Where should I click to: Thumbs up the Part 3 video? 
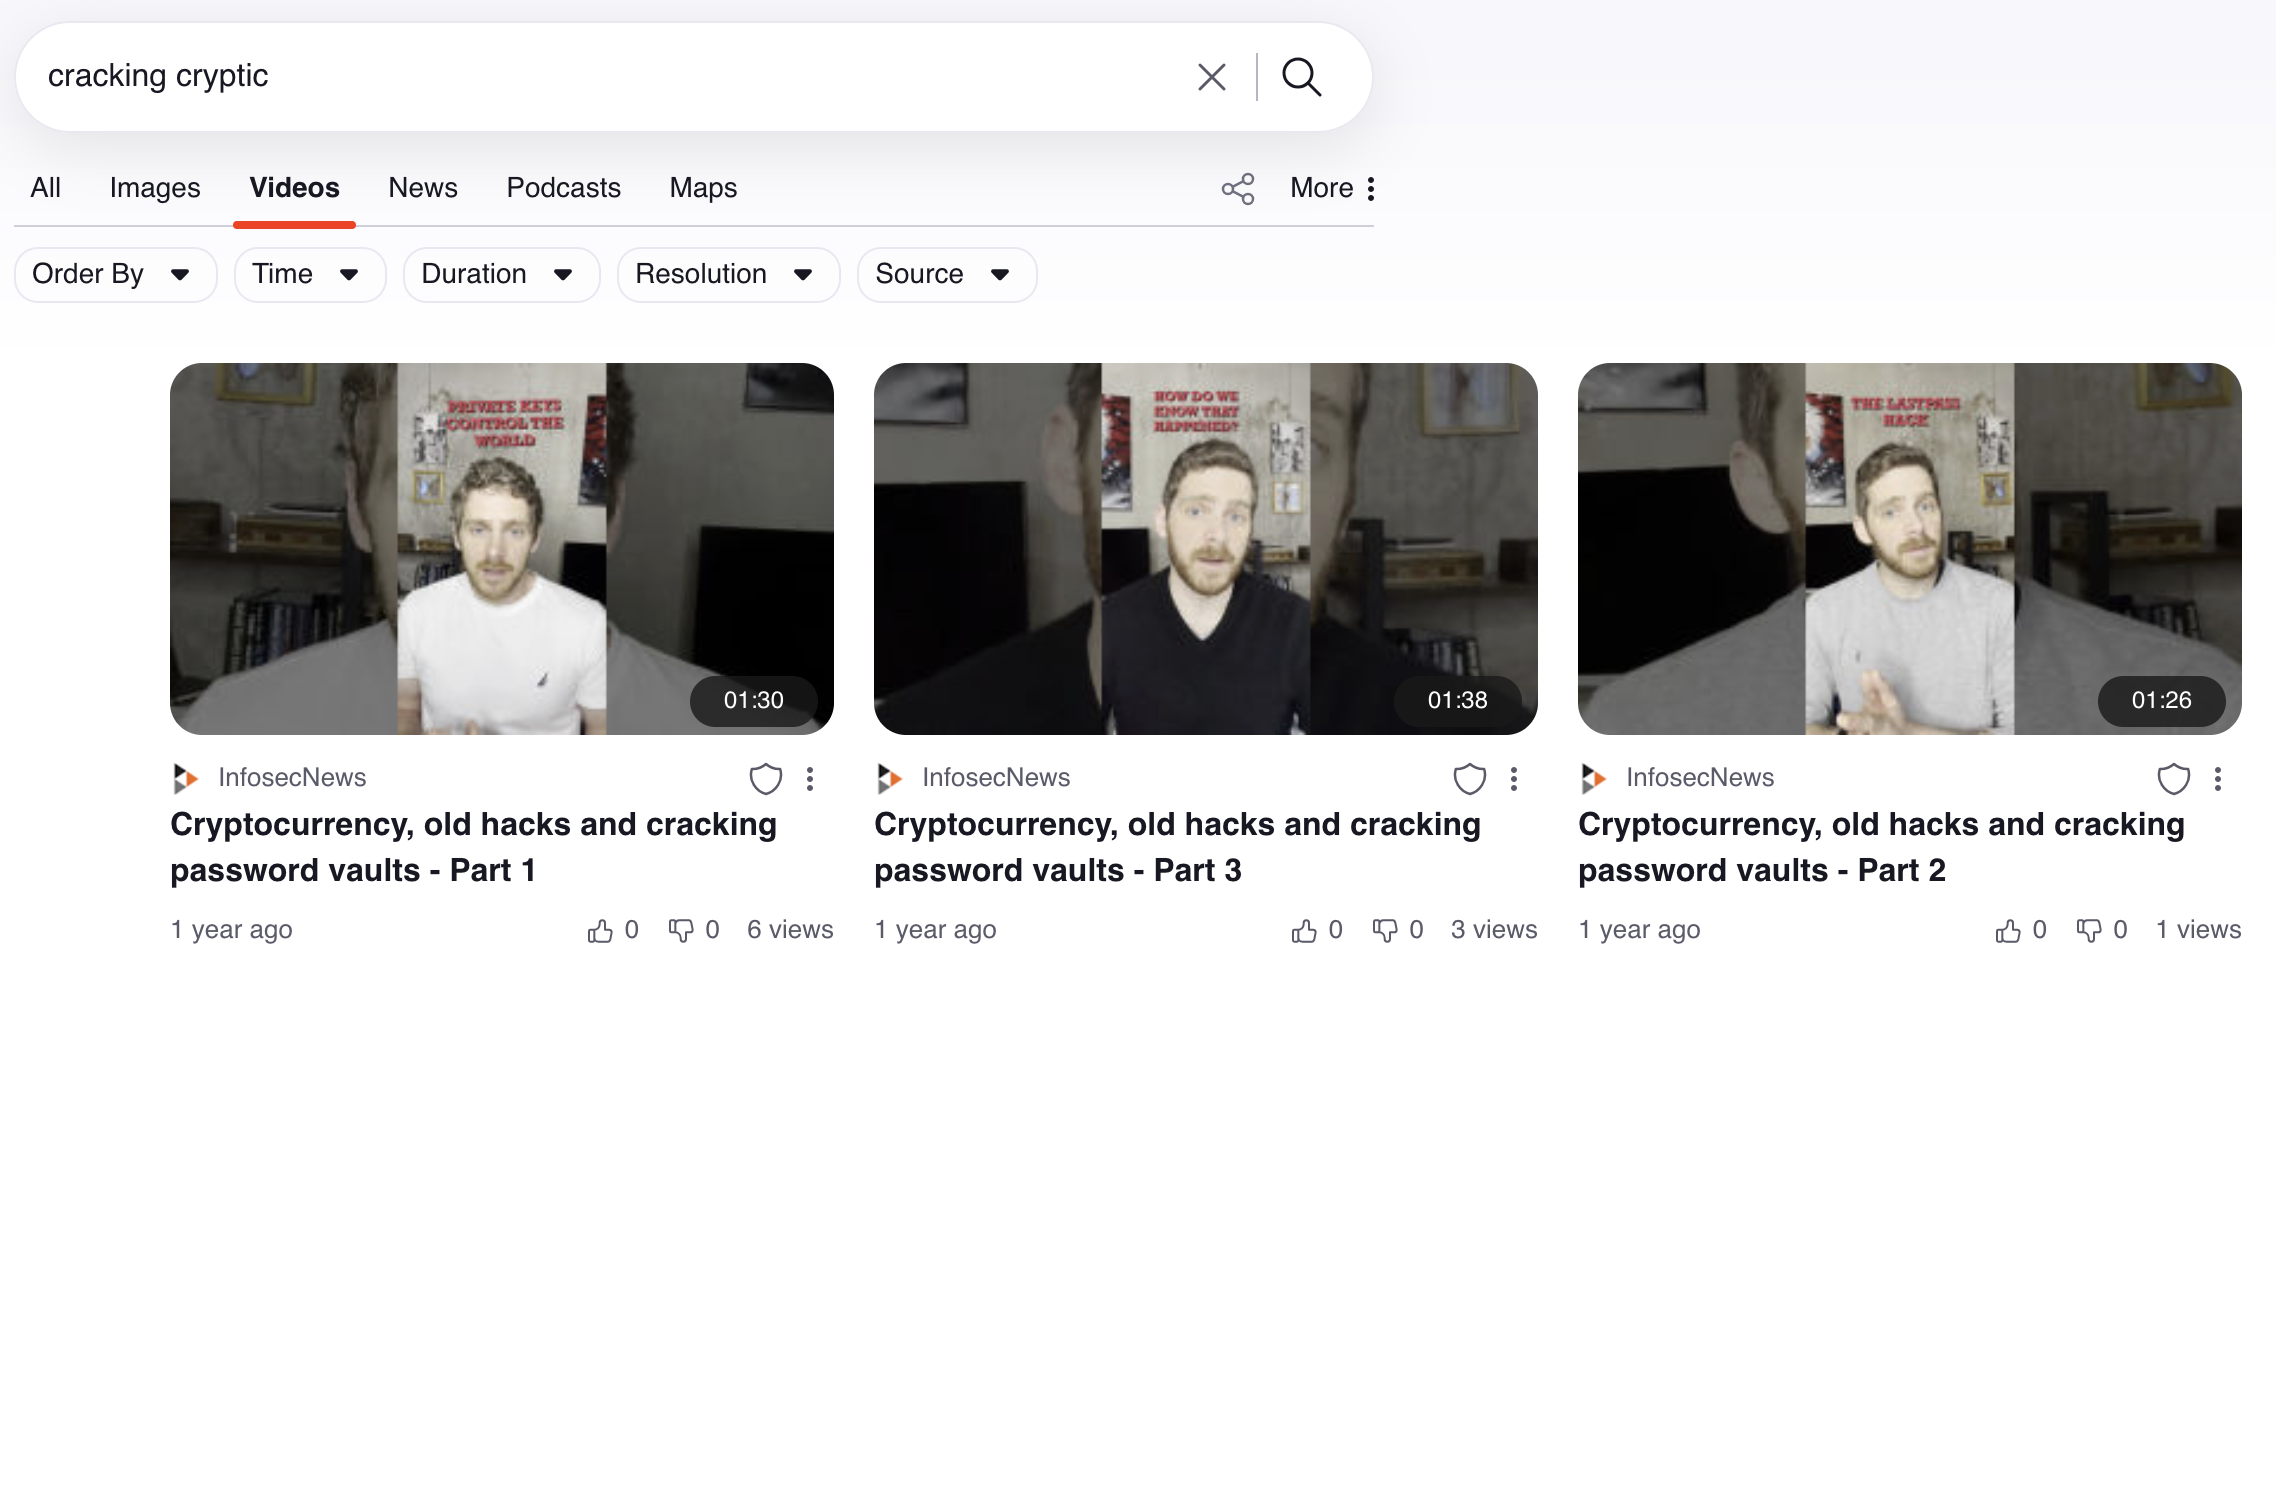tap(1304, 931)
